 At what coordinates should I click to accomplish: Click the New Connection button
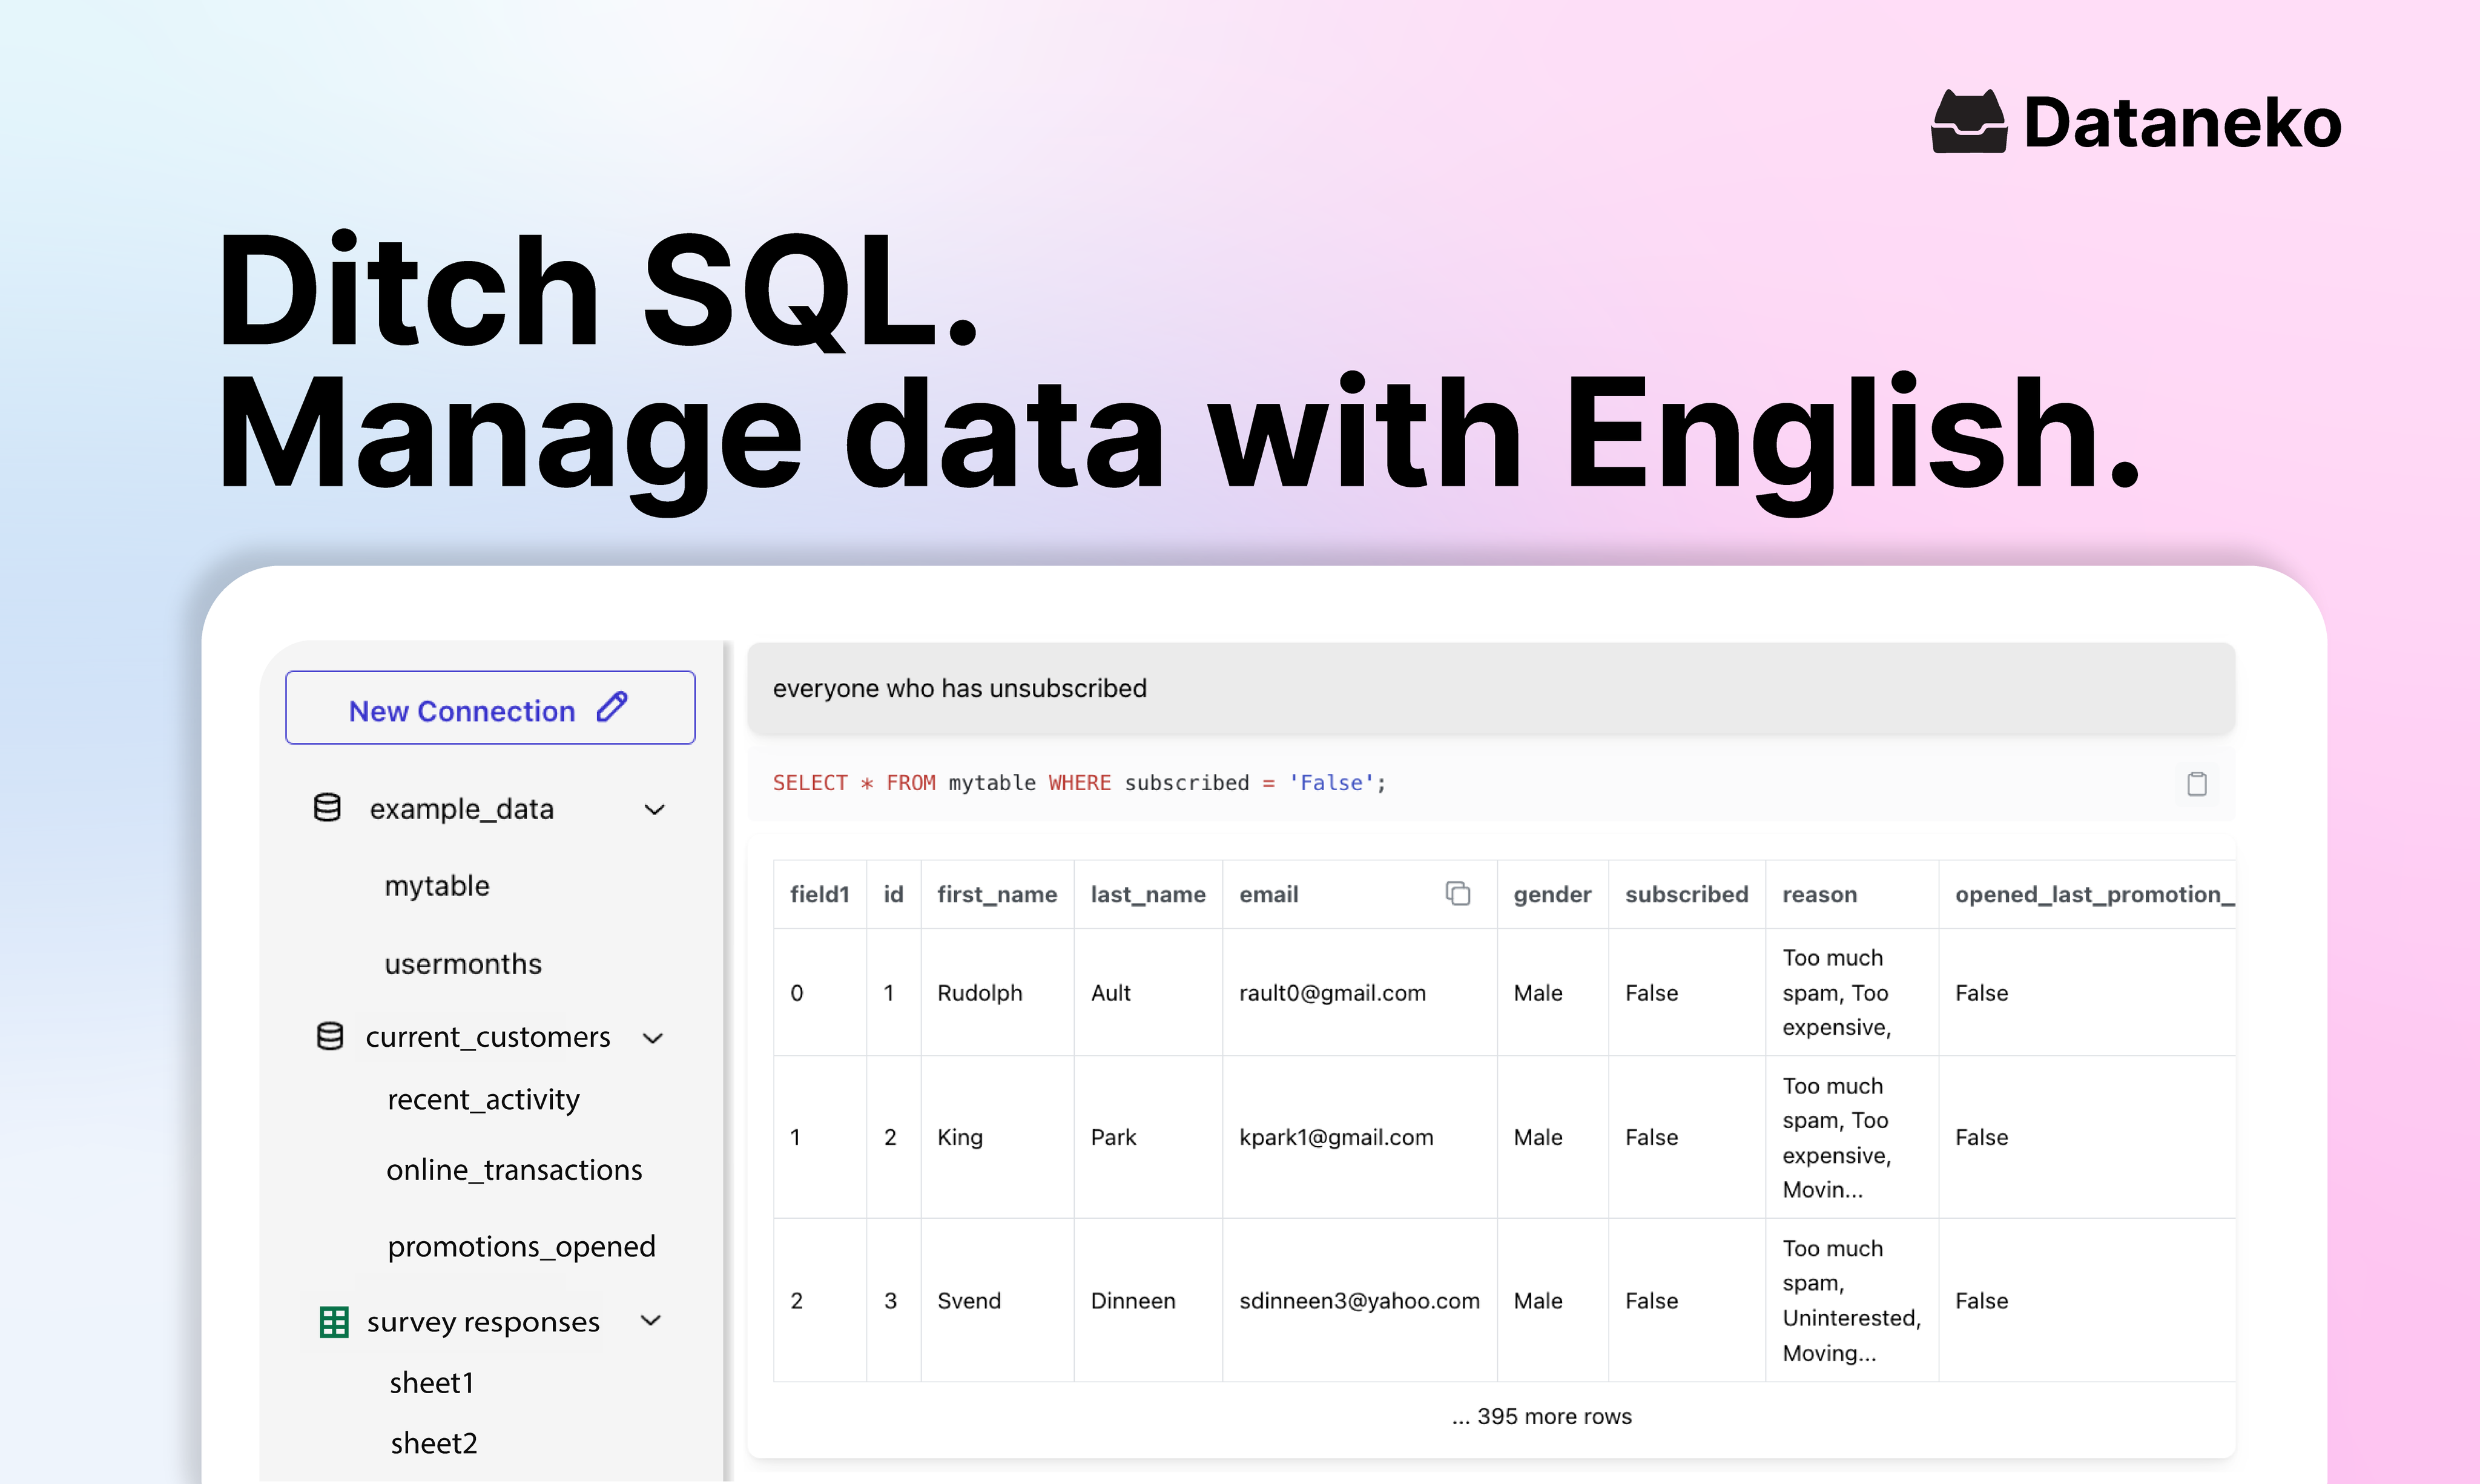pos(489,708)
